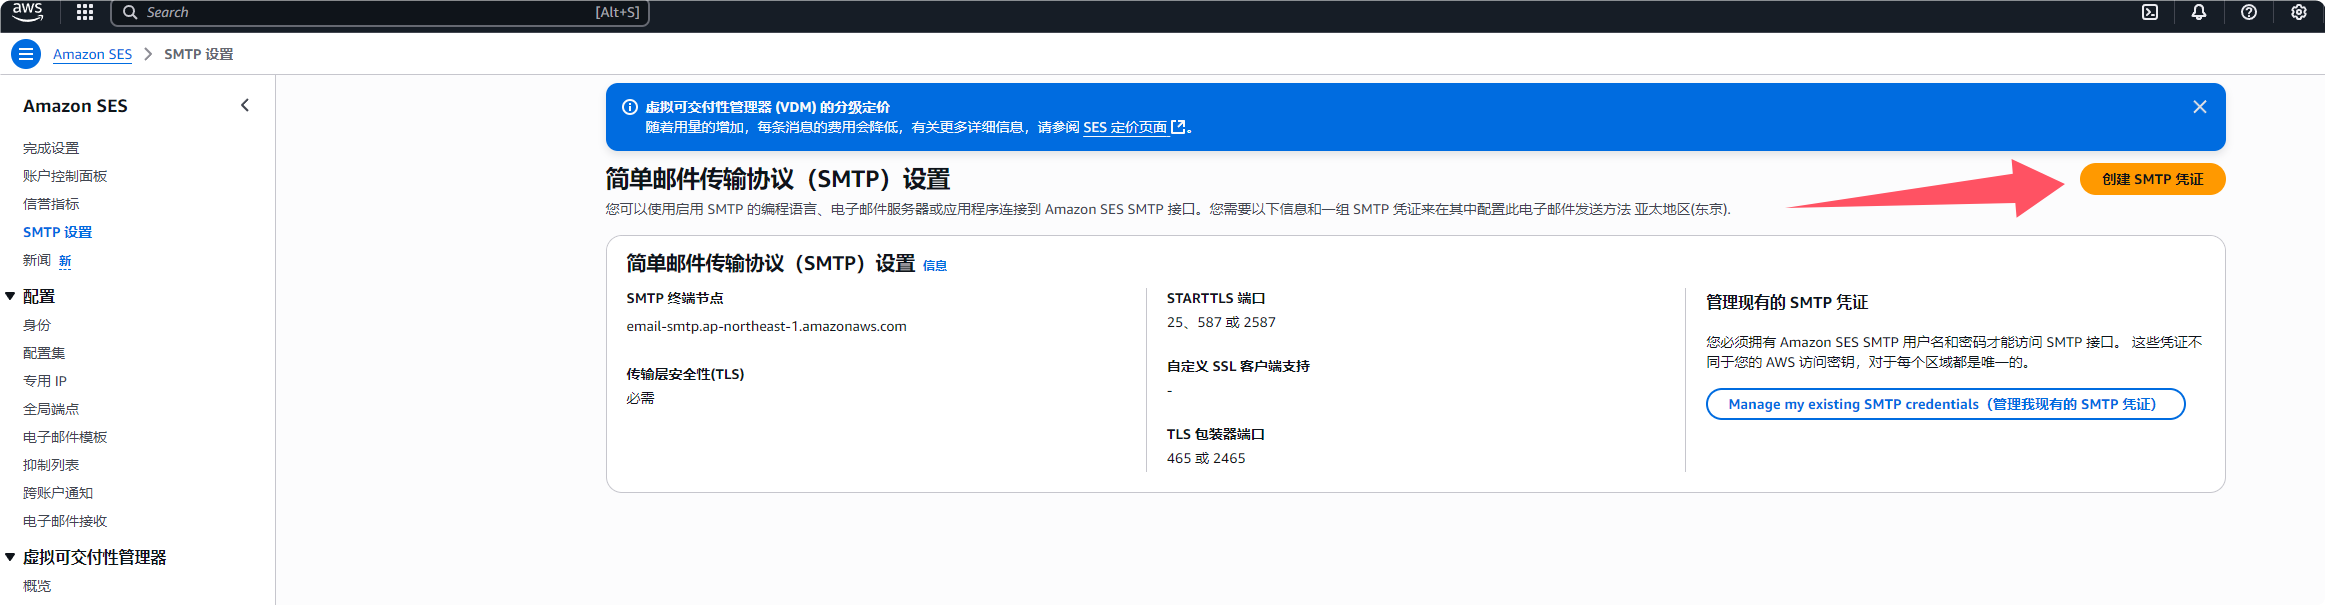
Task: Click Manage my existing SMTP credentials button
Action: coord(1945,404)
